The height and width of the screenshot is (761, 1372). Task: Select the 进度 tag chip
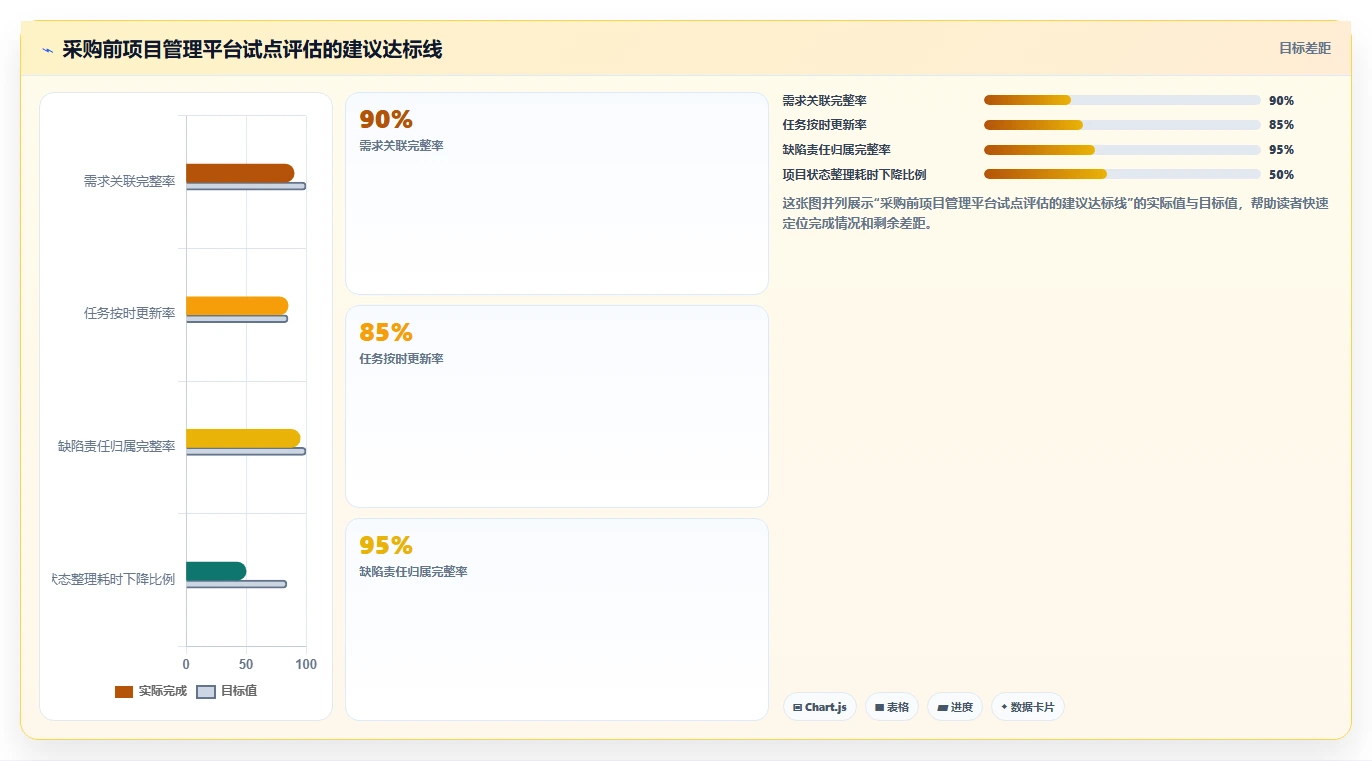(x=955, y=707)
